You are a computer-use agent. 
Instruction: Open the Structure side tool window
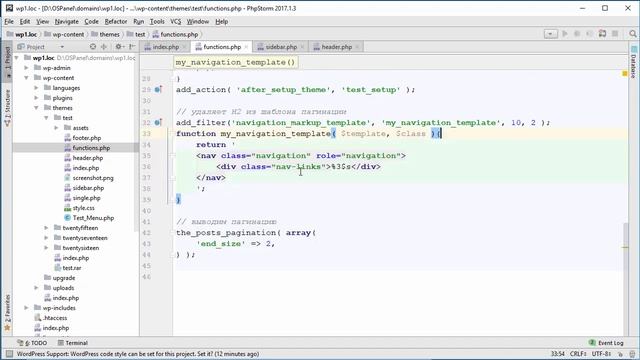pos(7,107)
